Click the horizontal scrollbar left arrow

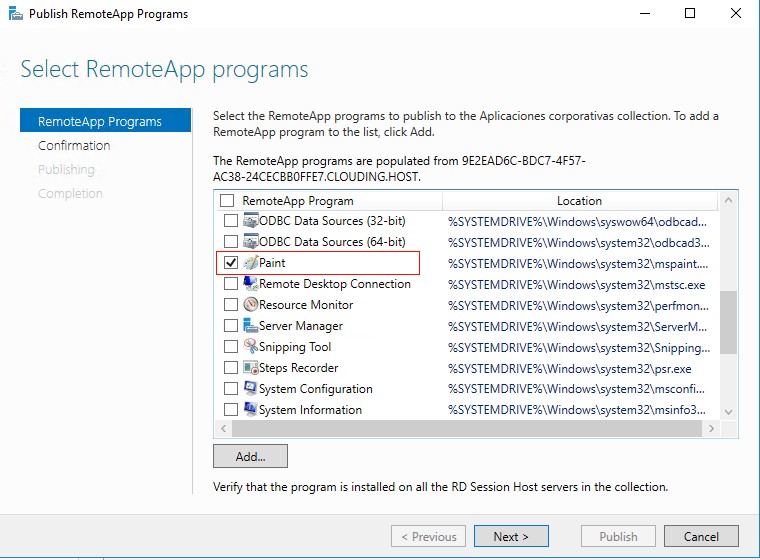pyautogui.click(x=223, y=428)
